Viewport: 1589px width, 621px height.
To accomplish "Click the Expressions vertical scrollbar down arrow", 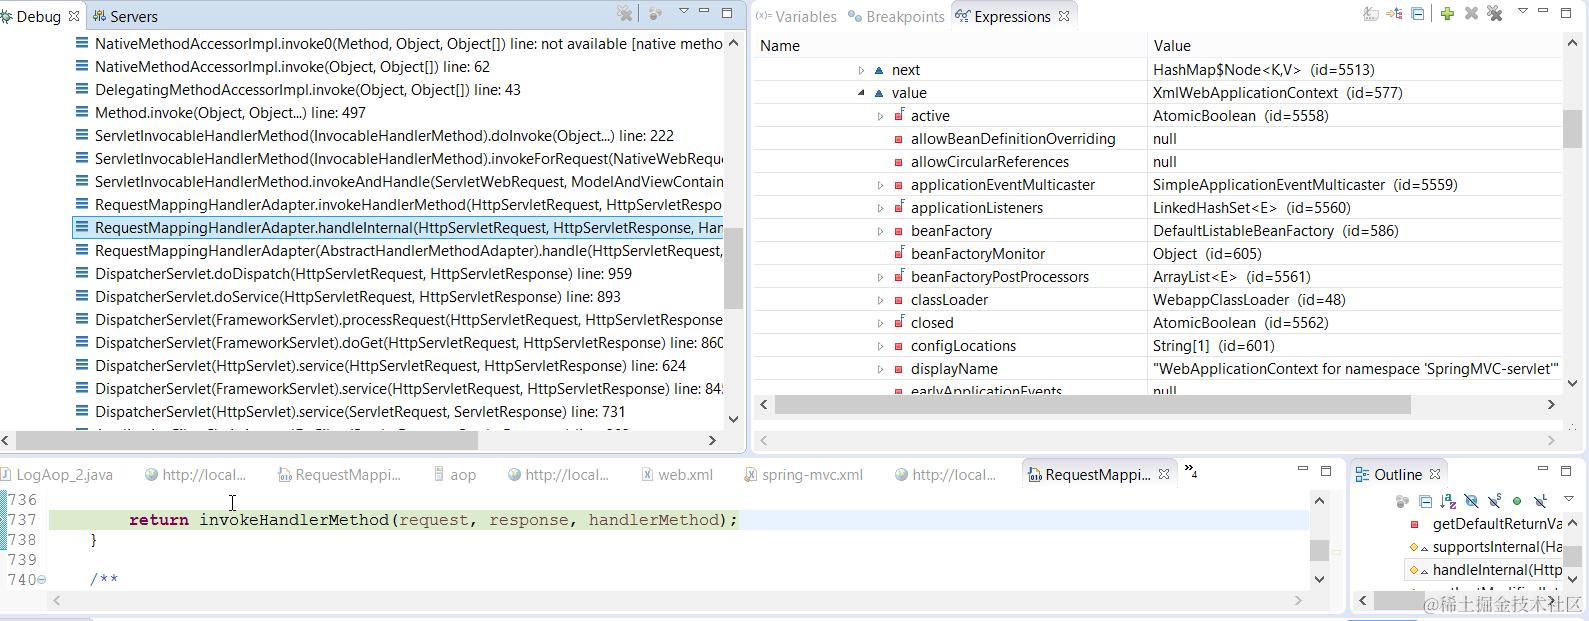I will [1572, 383].
